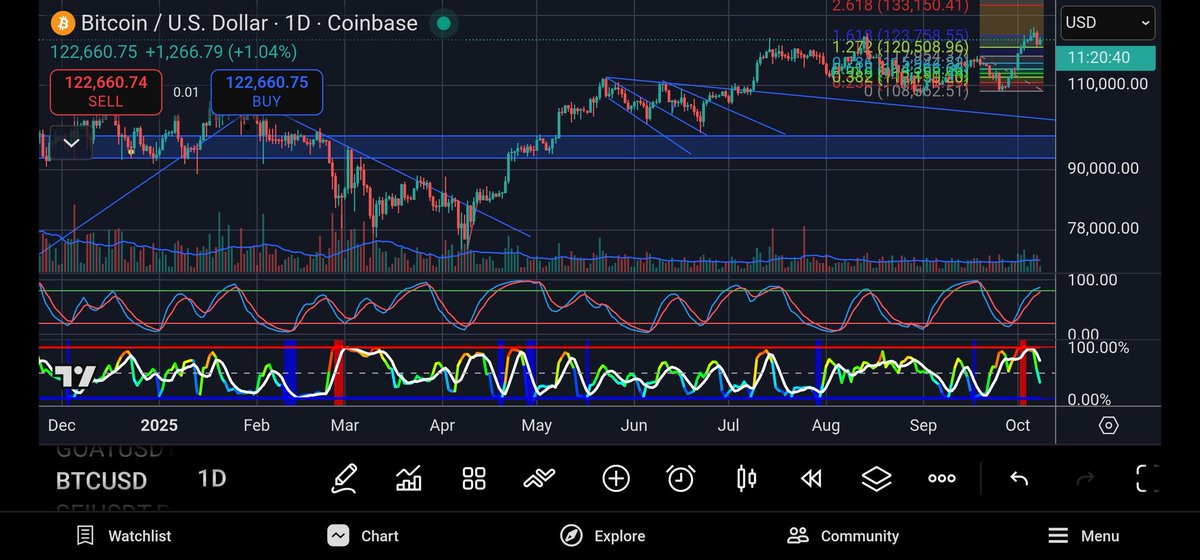Viewport: 1200px width, 560px height.
Task: Click the Bitcoin symbol logo
Action: (63, 22)
